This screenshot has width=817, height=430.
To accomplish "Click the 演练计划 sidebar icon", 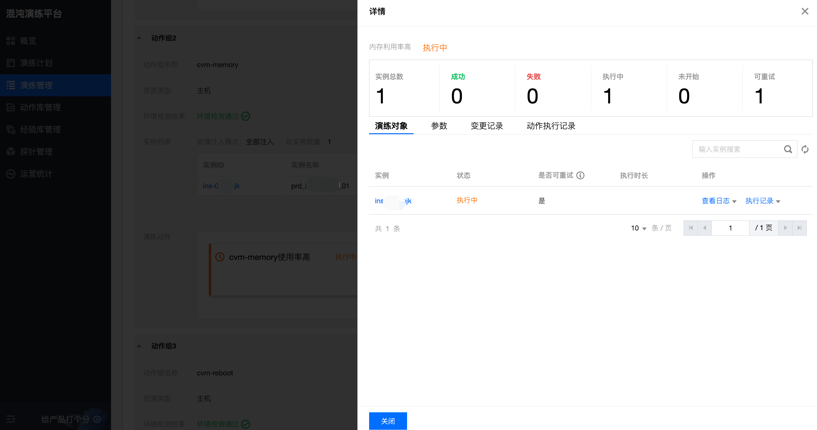I will coord(10,63).
